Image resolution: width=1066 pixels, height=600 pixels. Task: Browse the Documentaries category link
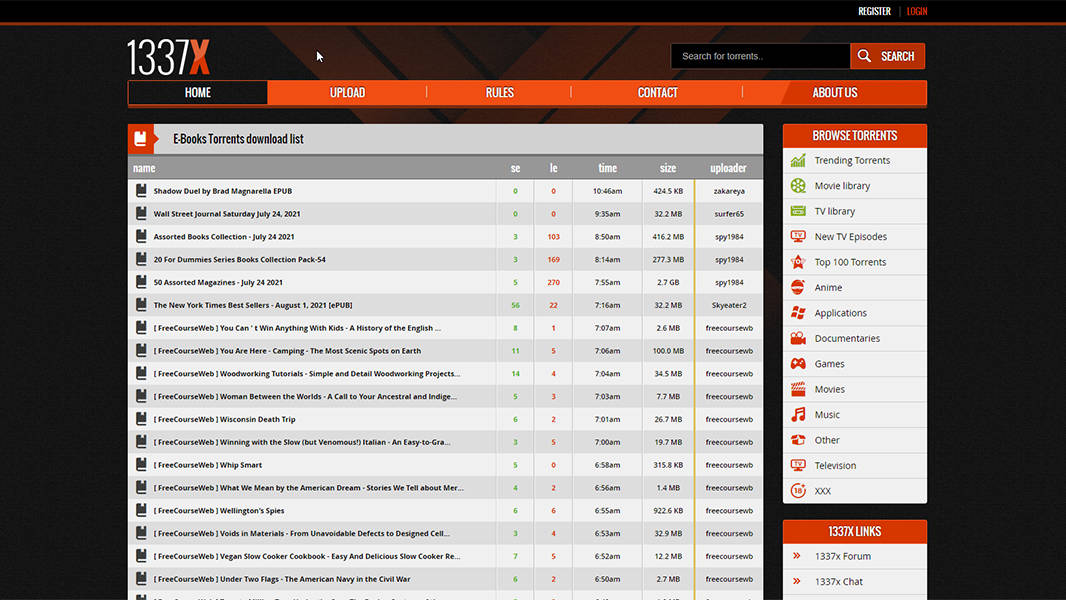[847, 338]
